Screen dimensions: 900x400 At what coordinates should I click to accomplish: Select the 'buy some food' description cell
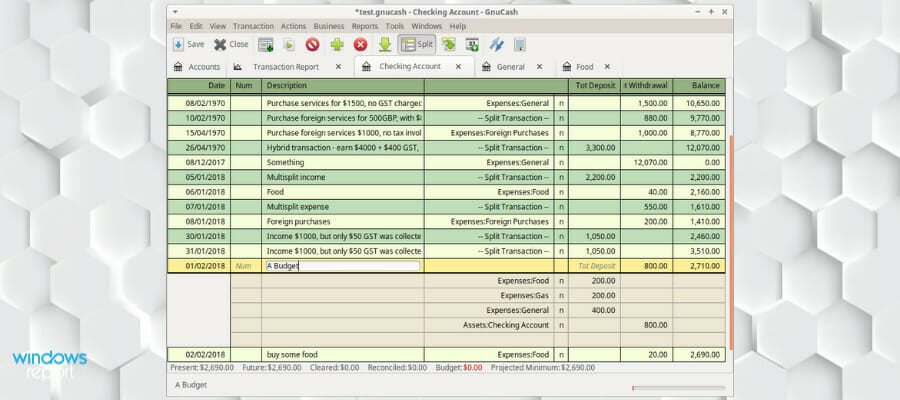coord(343,355)
